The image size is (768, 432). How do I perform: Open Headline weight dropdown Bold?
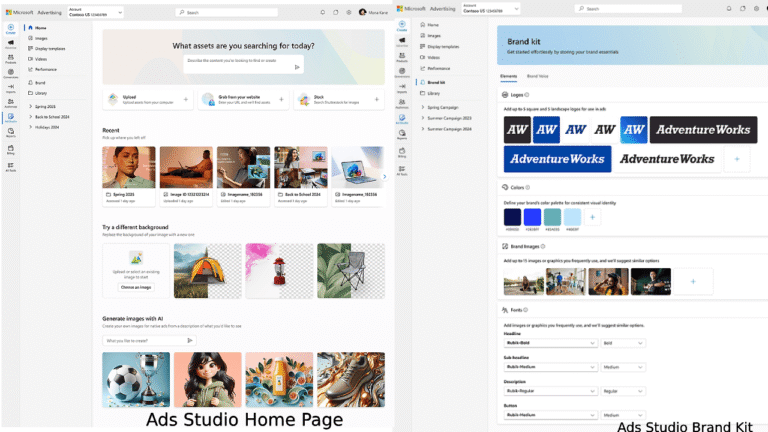(623, 343)
